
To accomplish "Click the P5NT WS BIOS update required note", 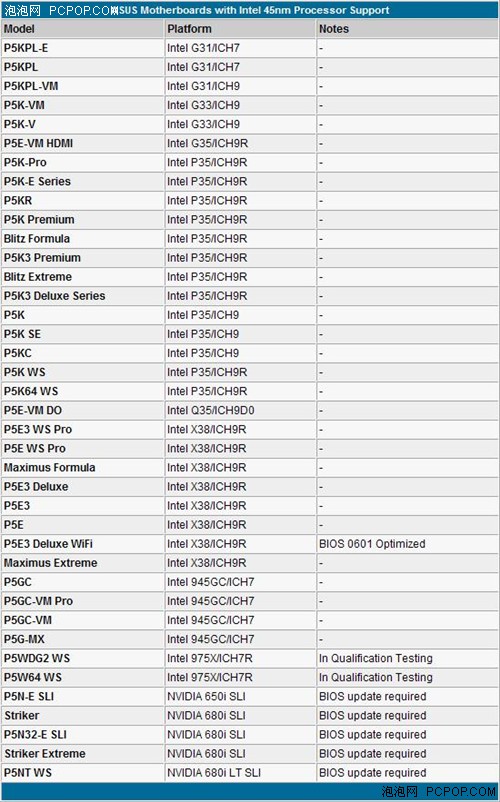I will pyautogui.click(x=373, y=772).
